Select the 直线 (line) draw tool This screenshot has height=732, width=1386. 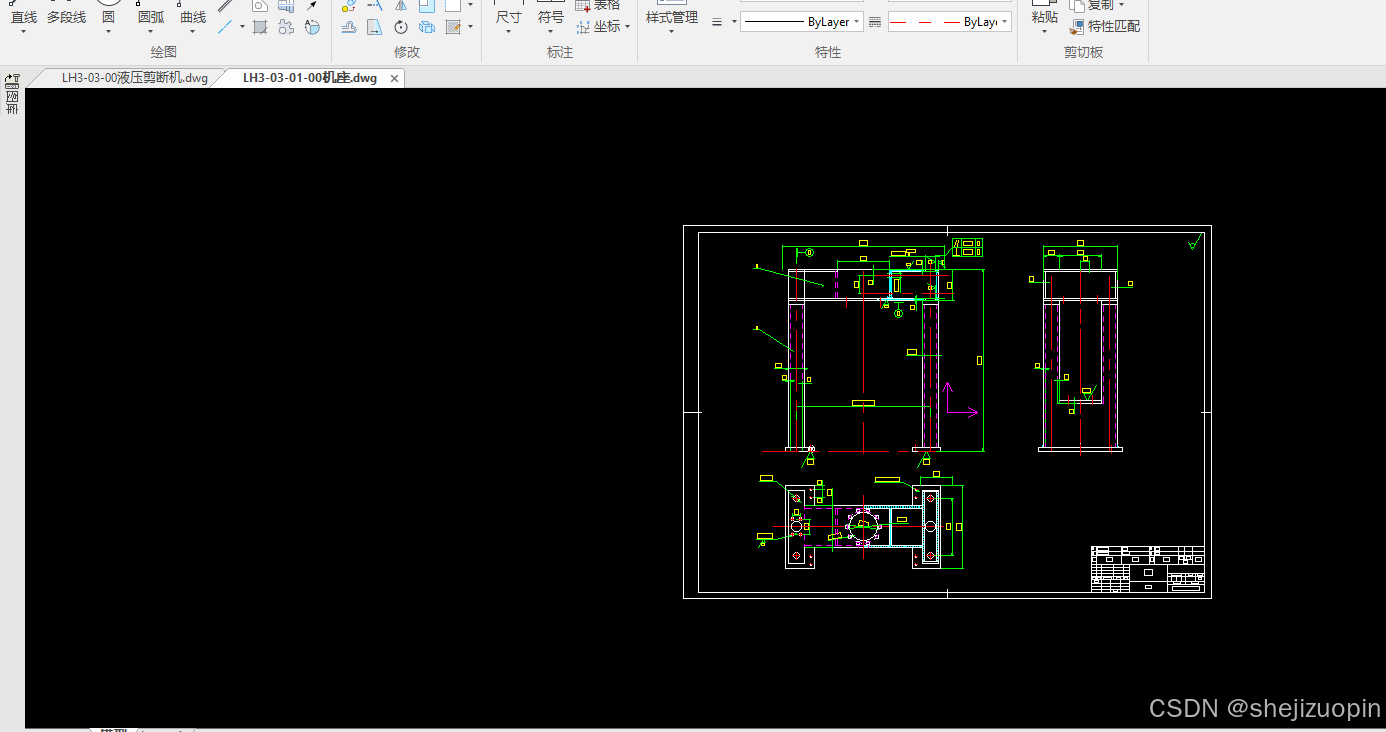tap(23, 17)
